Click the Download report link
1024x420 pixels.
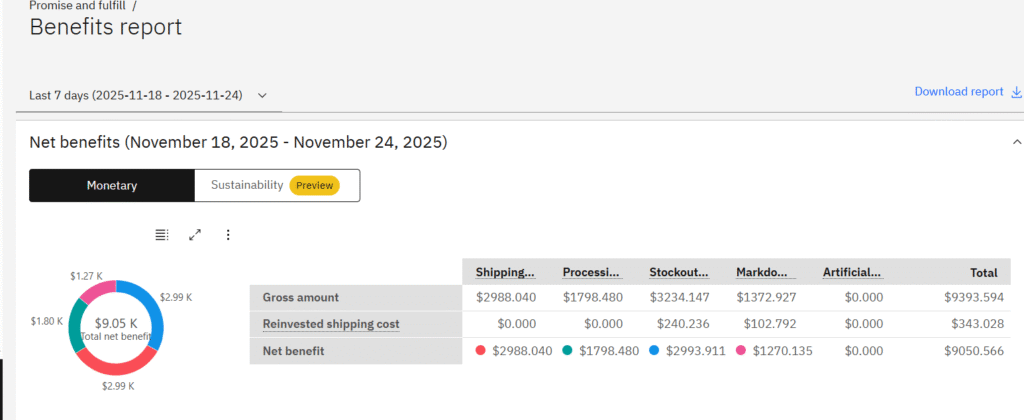click(958, 92)
